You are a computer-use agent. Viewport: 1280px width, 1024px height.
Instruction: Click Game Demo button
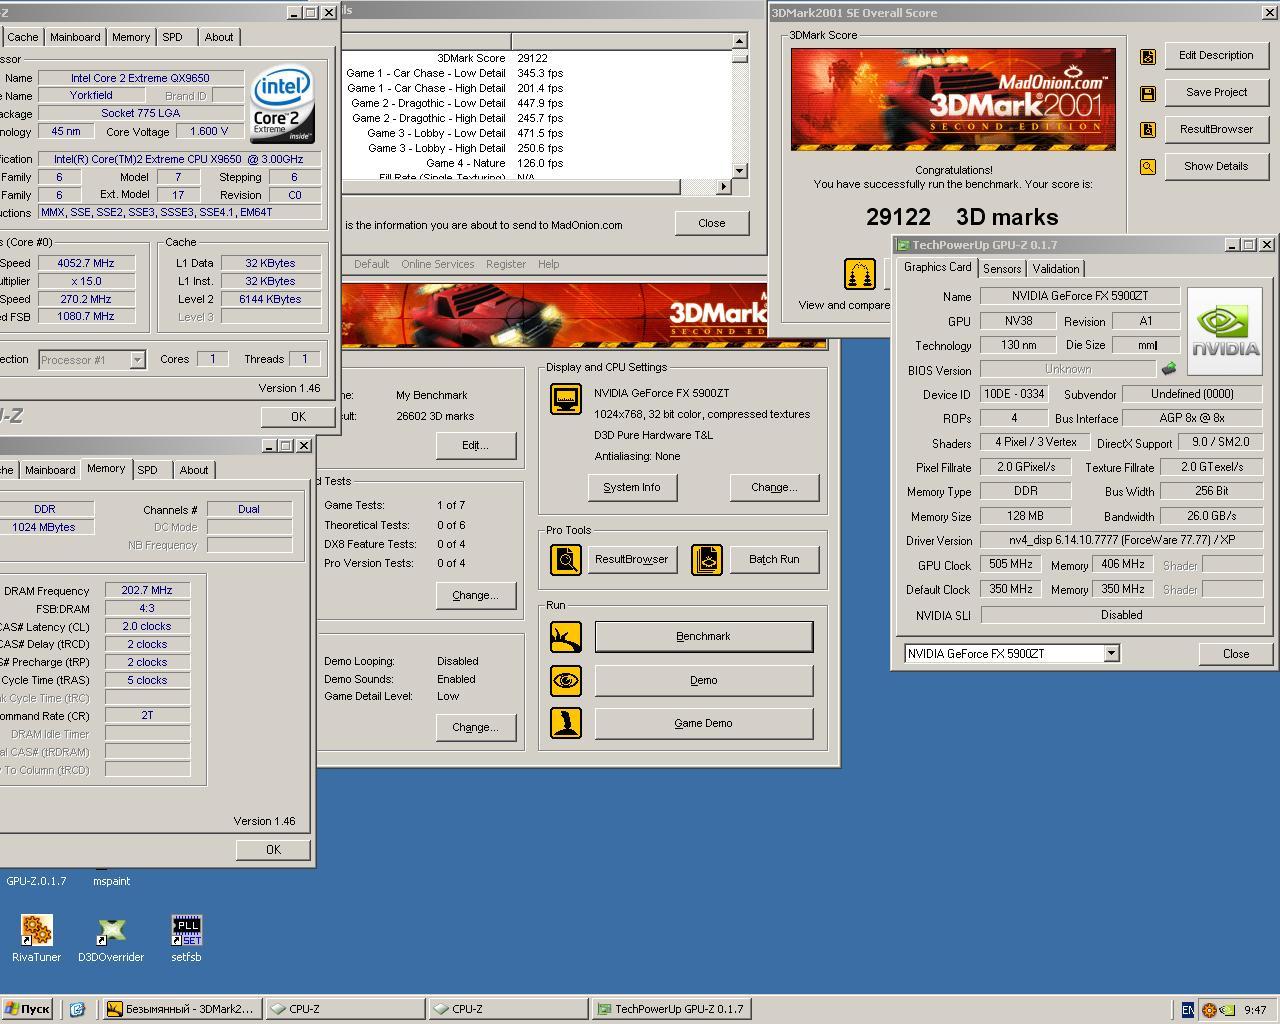point(704,723)
